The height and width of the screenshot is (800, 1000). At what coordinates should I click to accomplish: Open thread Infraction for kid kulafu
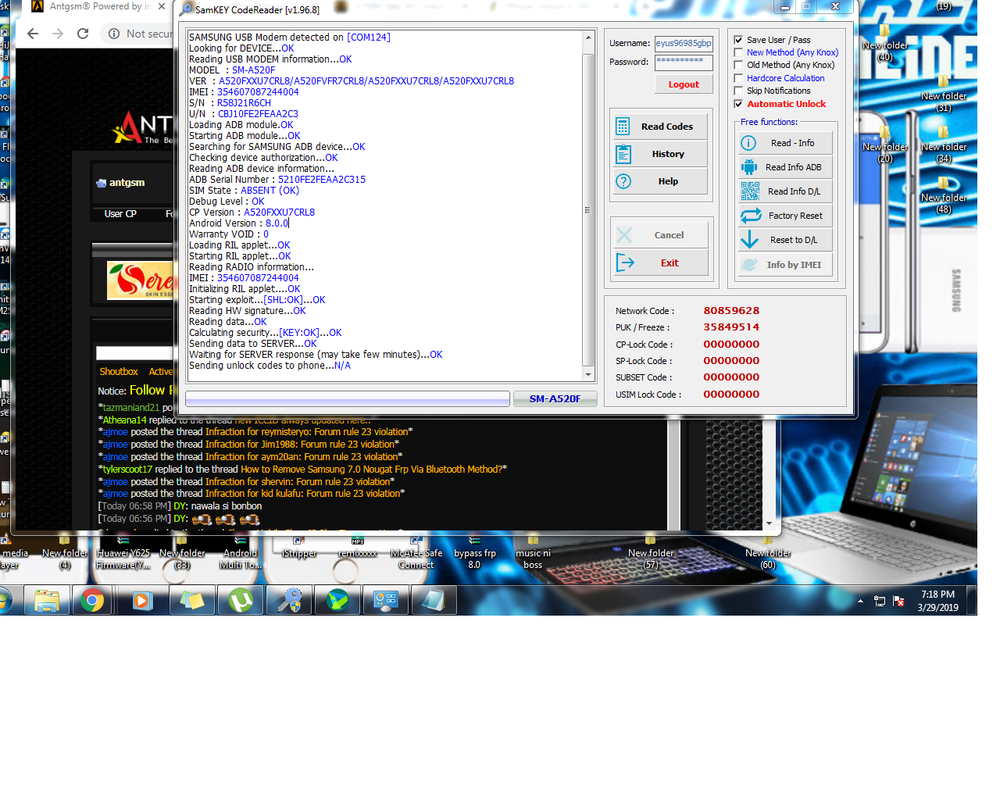(x=303, y=493)
